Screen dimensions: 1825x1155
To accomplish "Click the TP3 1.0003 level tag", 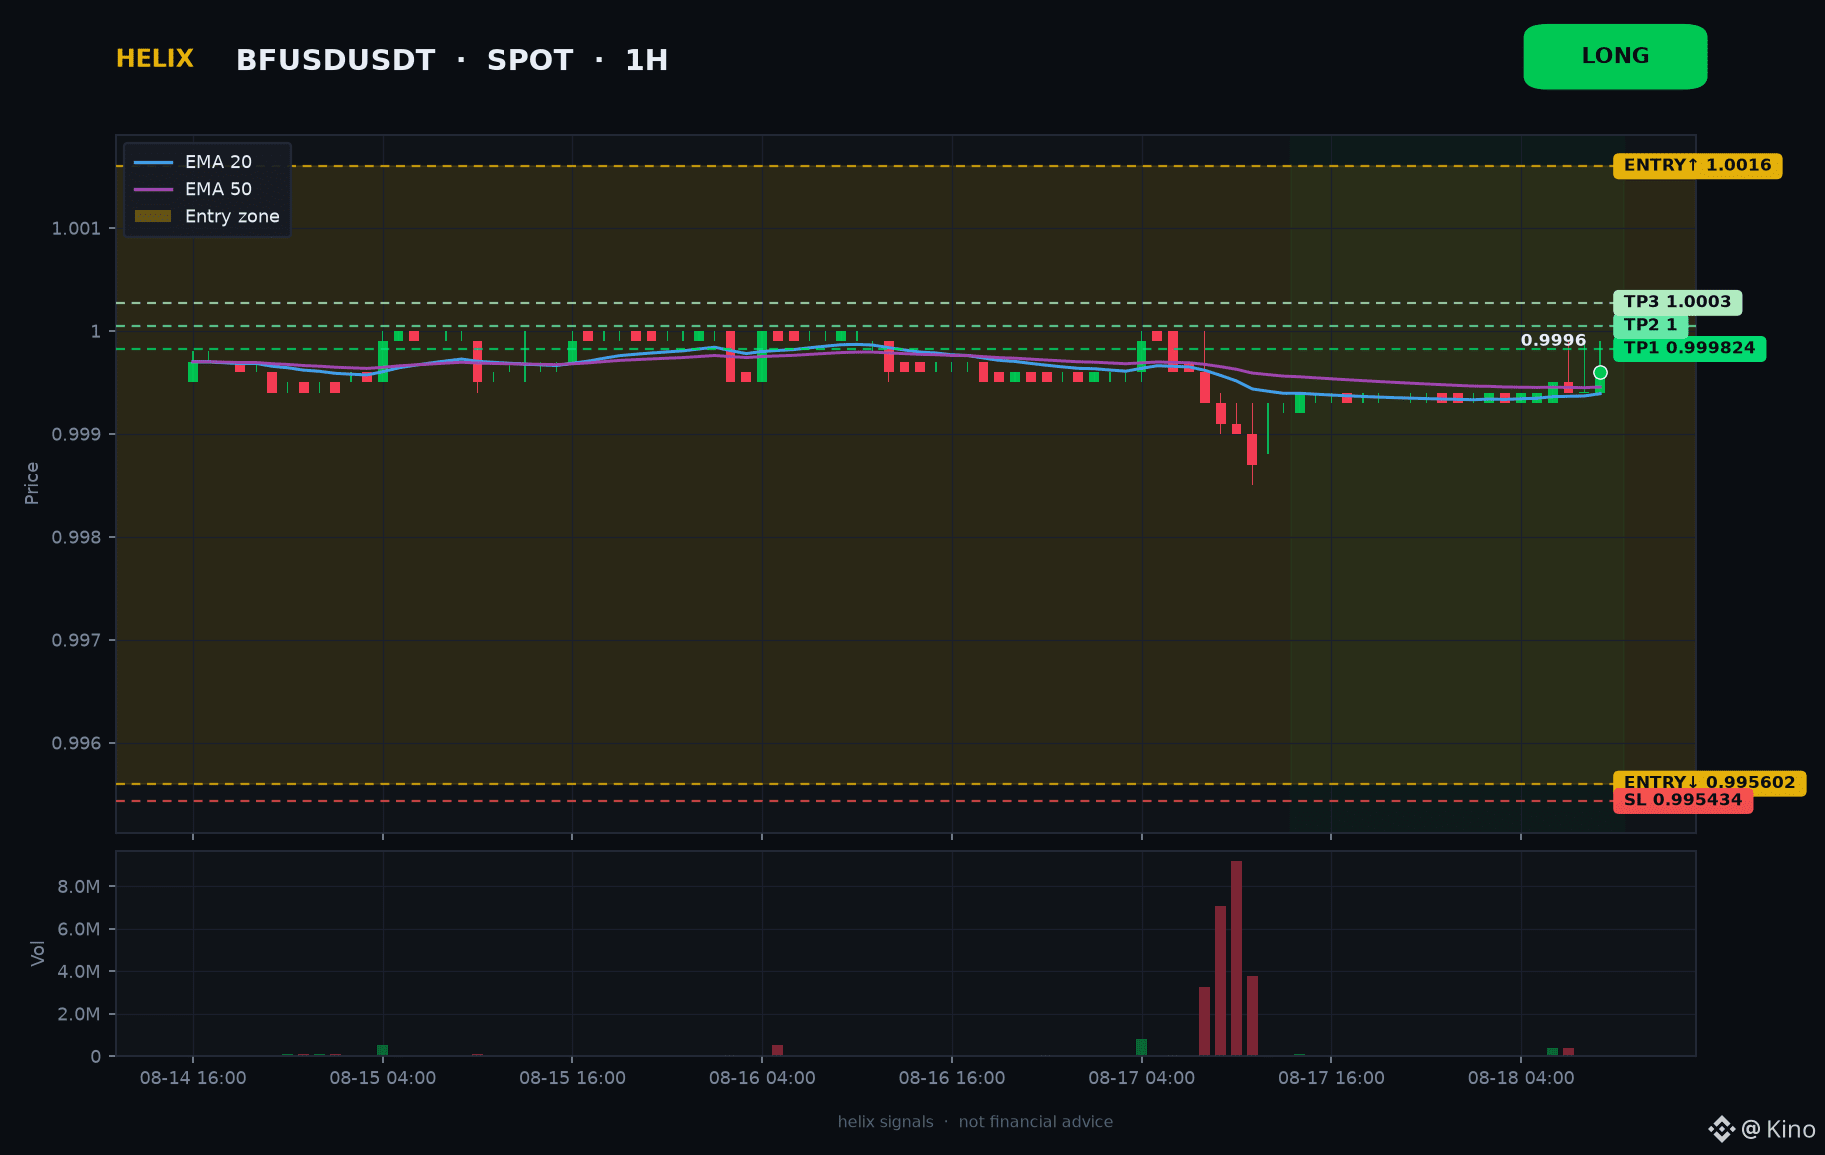I will click(1677, 302).
